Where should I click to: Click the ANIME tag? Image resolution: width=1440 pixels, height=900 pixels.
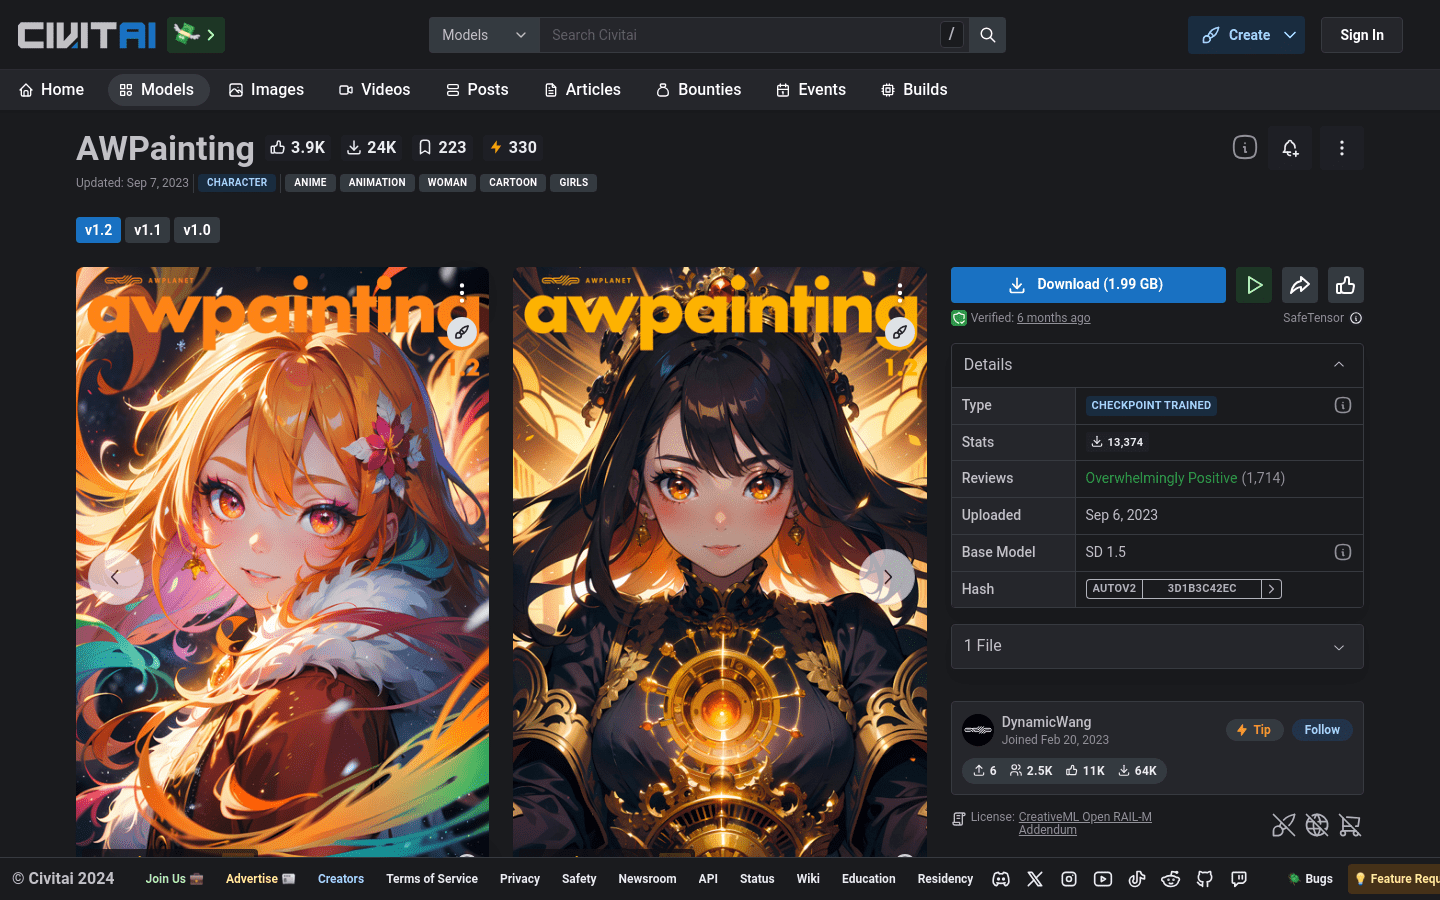click(310, 183)
